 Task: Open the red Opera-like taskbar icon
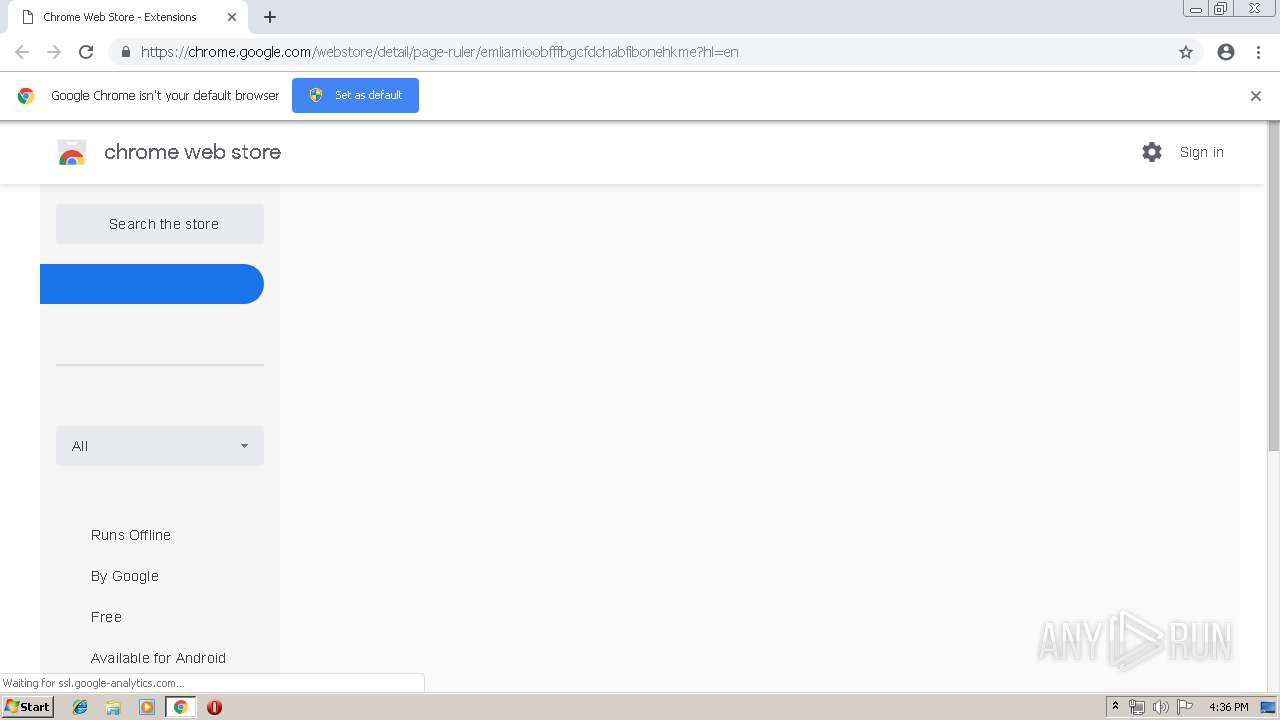pyautogui.click(x=214, y=707)
